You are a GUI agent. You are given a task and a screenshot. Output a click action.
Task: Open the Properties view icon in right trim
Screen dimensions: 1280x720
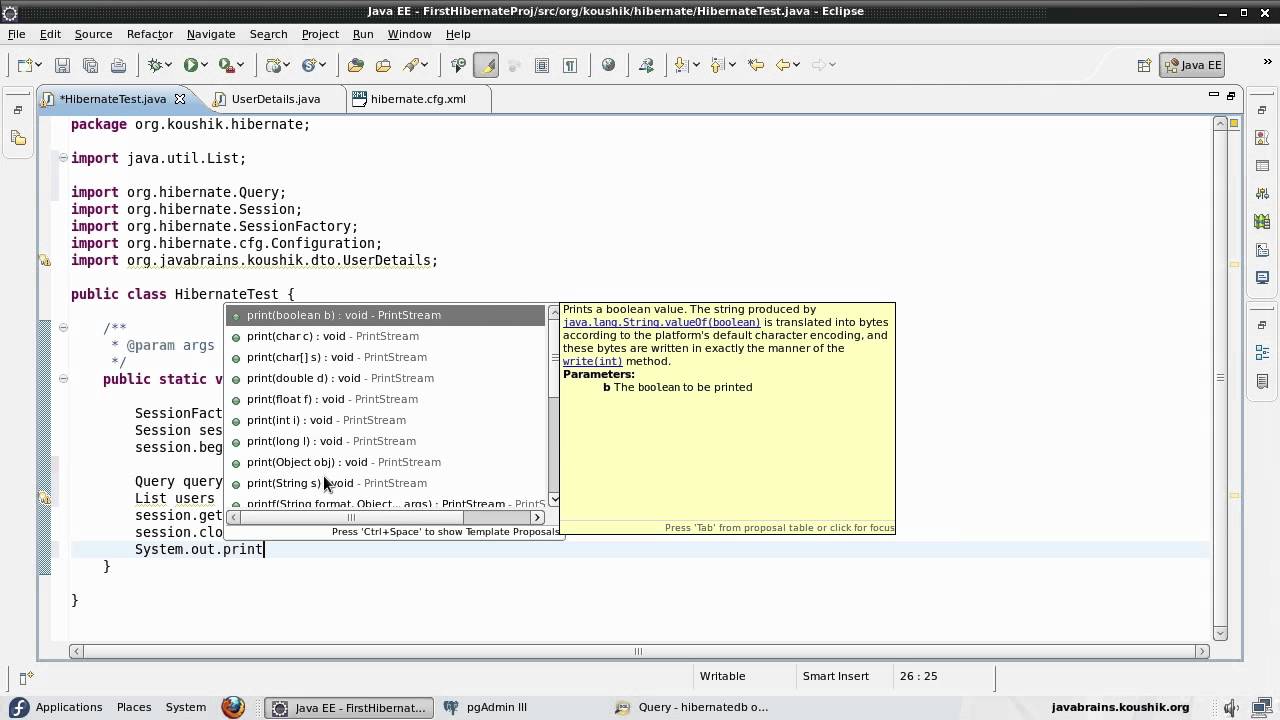click(1262, 166)
